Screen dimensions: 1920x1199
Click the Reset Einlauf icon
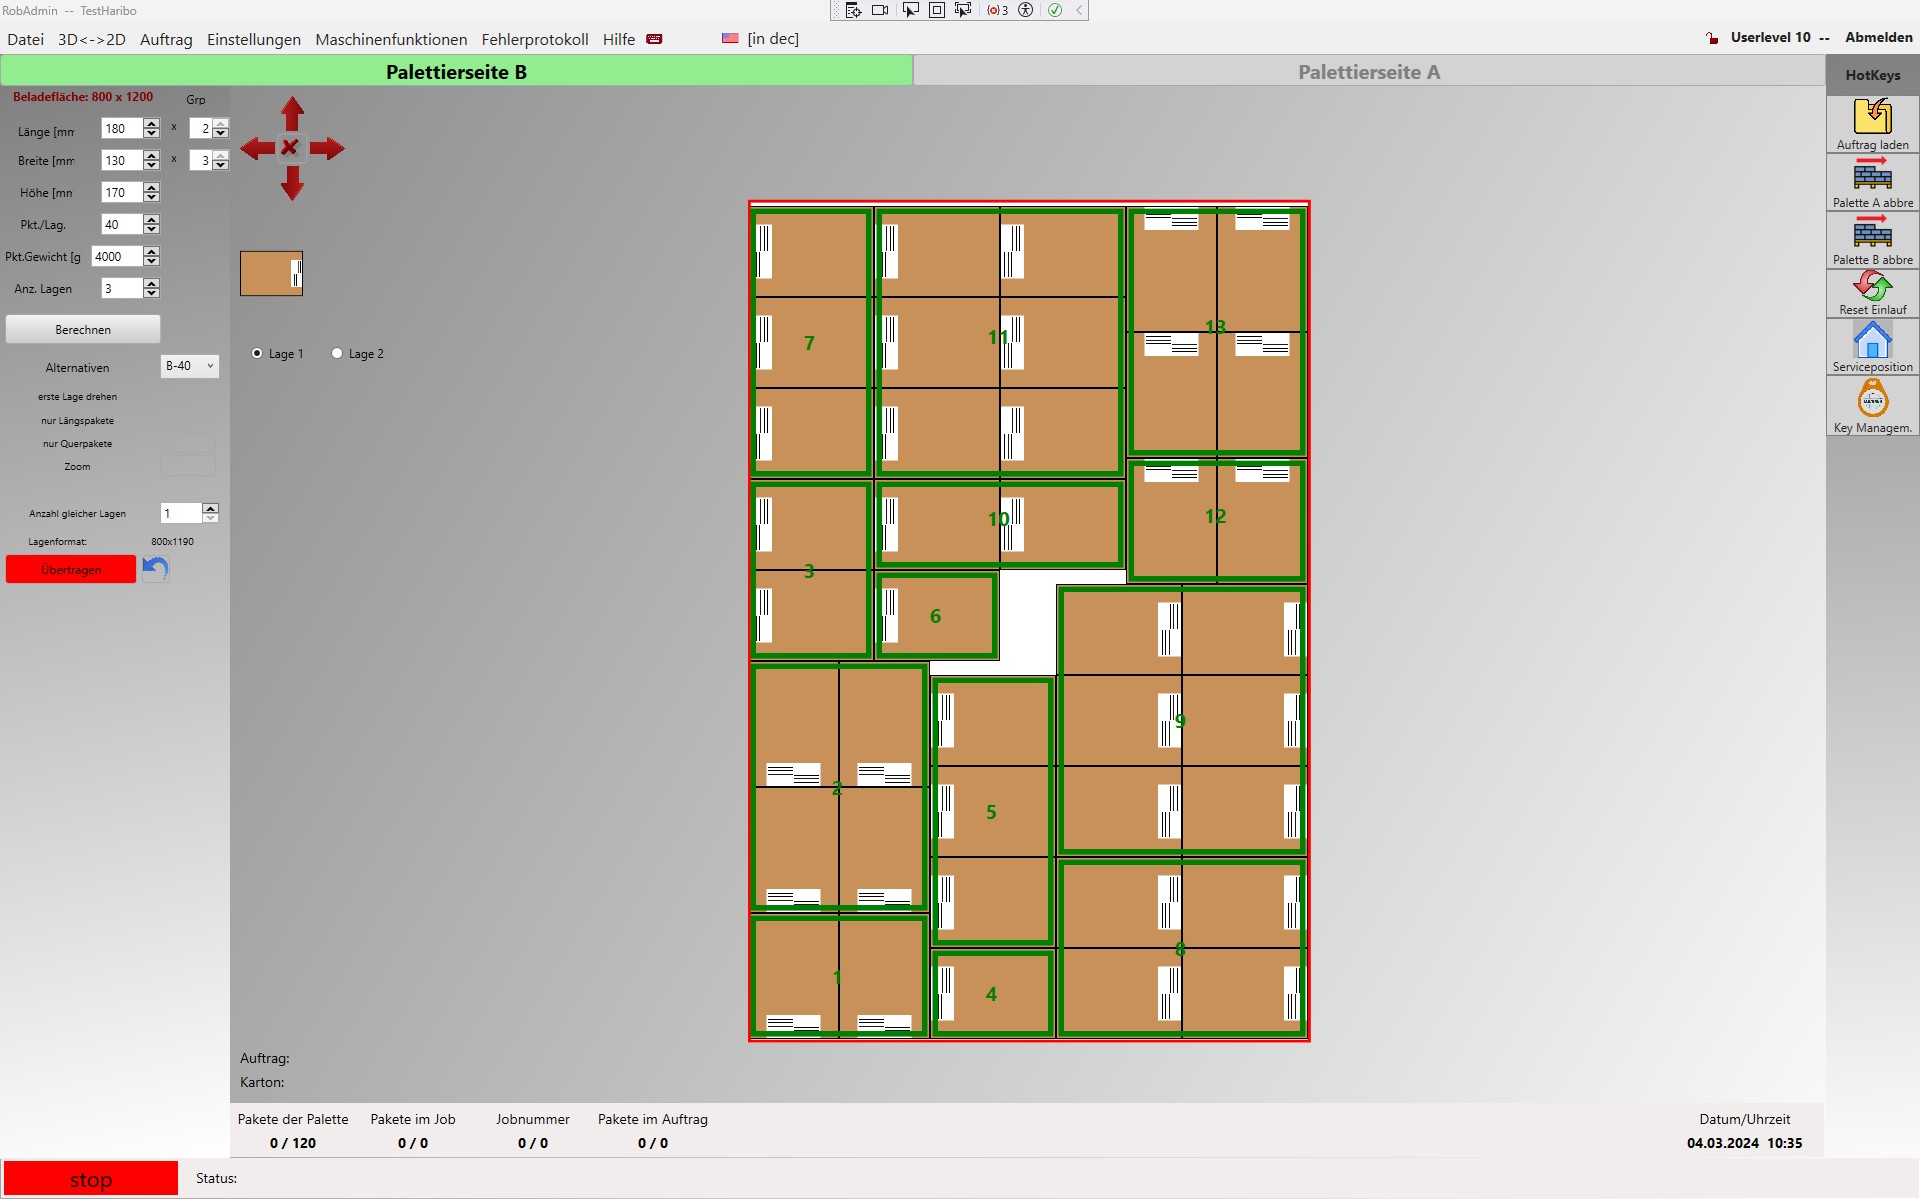click(1872, 286)
